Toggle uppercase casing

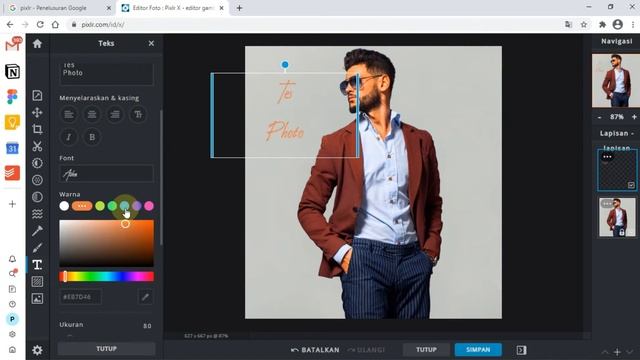tap(138, 115)
